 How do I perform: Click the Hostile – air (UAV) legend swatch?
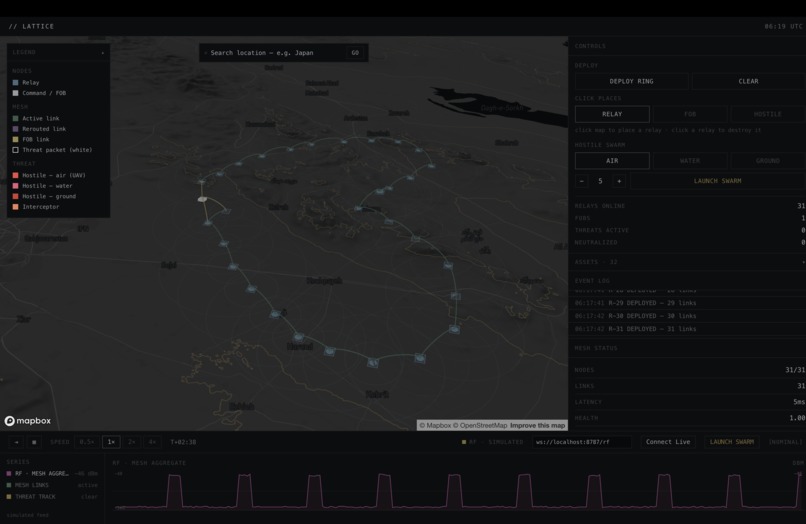point(15,175)
